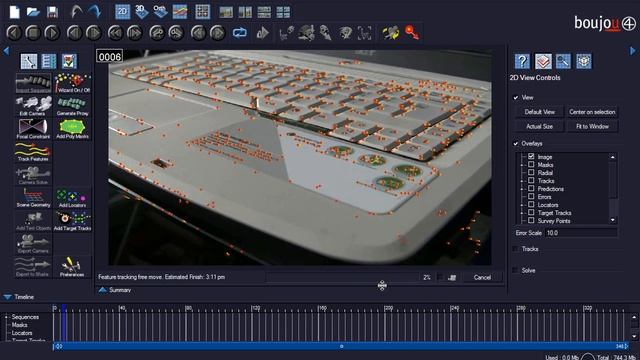
Task: Expand the Solve section
Action: [x=516, y=270]
